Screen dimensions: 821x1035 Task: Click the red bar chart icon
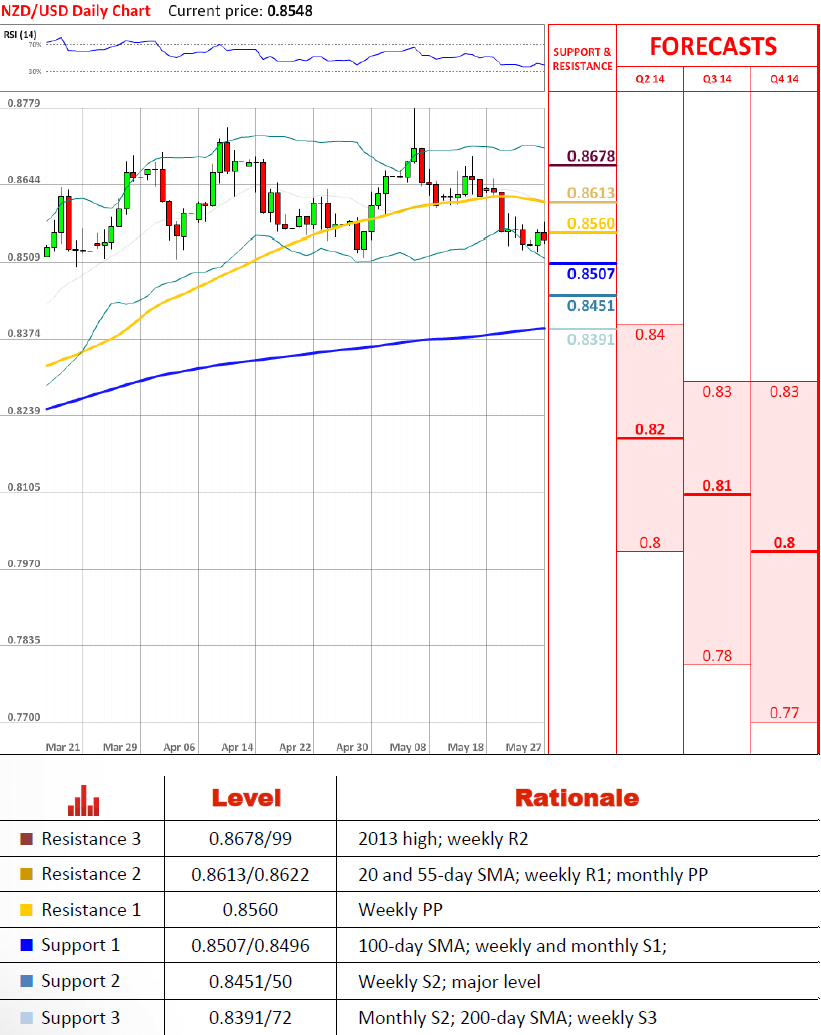click(x=83, y=801)
